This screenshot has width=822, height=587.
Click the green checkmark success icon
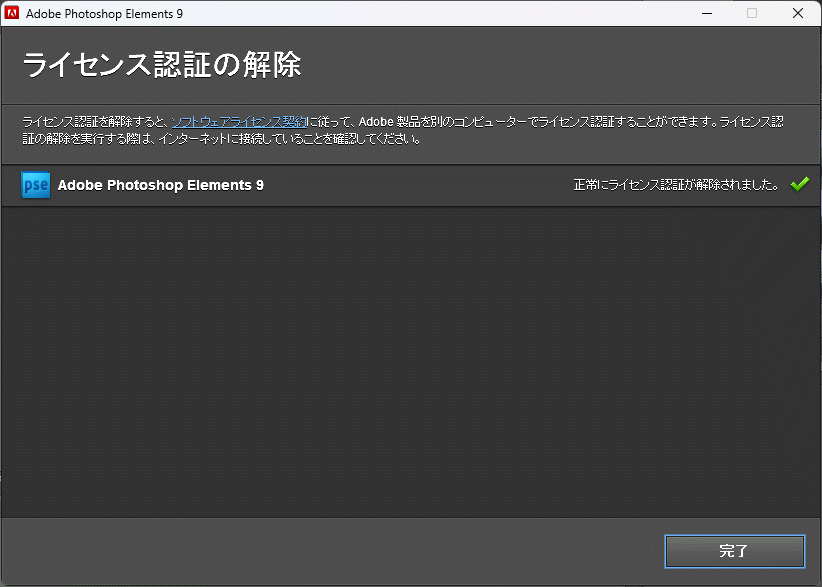coord(798,184)
